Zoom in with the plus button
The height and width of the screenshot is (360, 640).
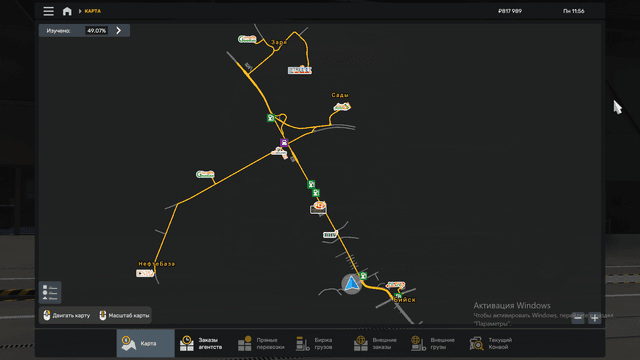pyautogui.click(x=594, y=318)
